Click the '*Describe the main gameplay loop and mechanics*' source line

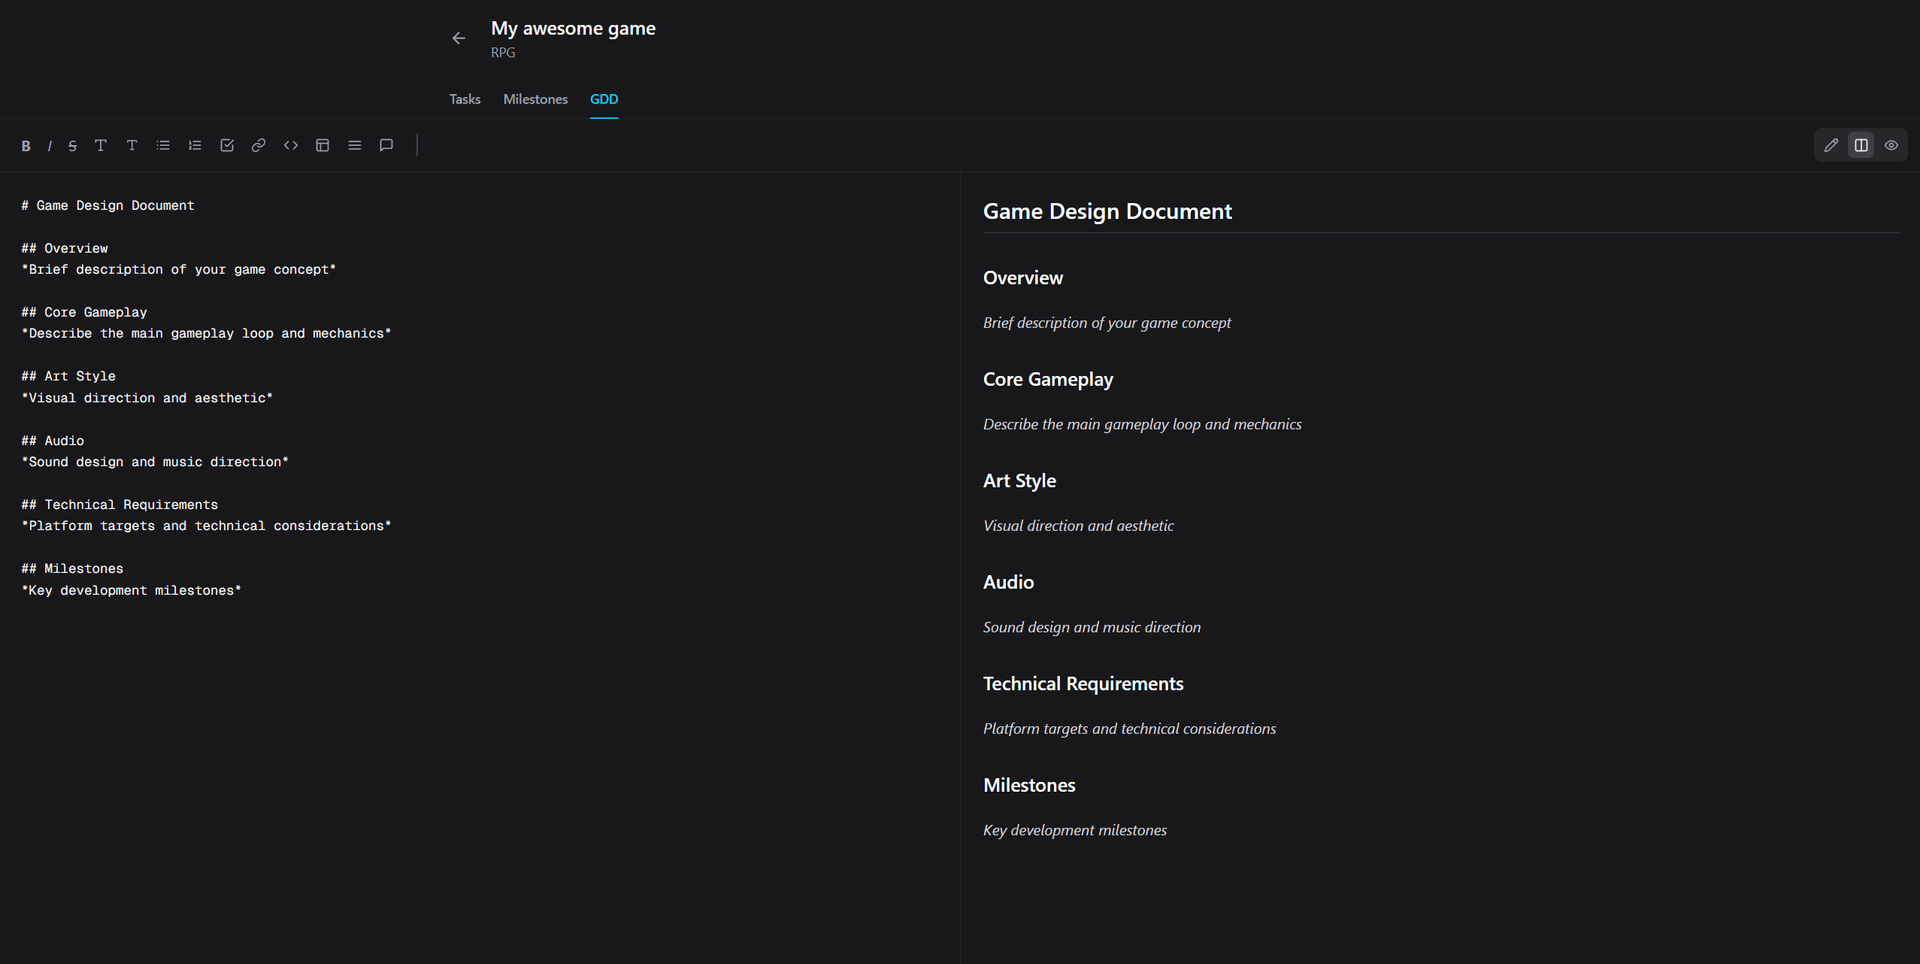(x=206, y=334)
